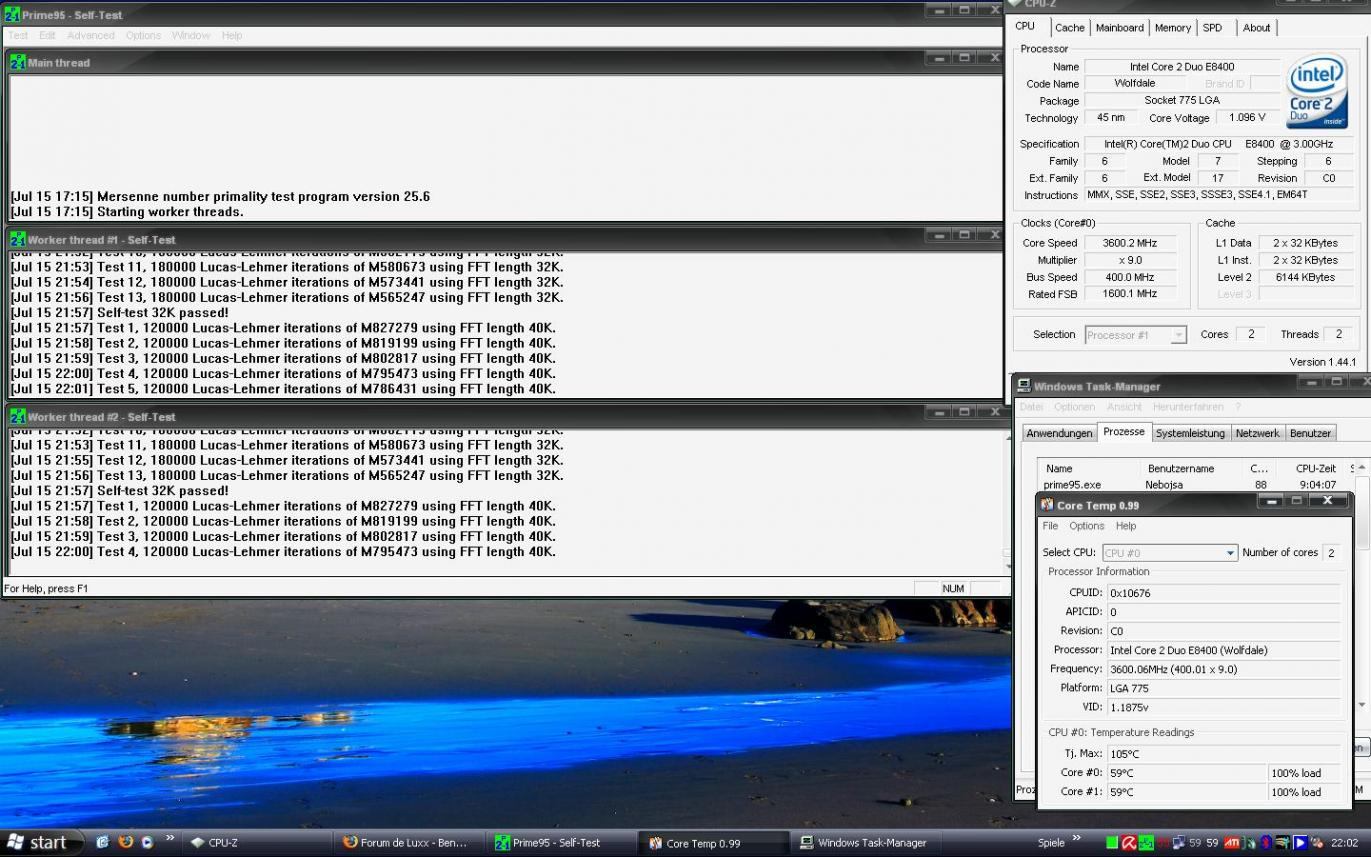Switch to Core Temp 0.99 taskbar button
The image size is (1371, 857).
tap(714, 842)
